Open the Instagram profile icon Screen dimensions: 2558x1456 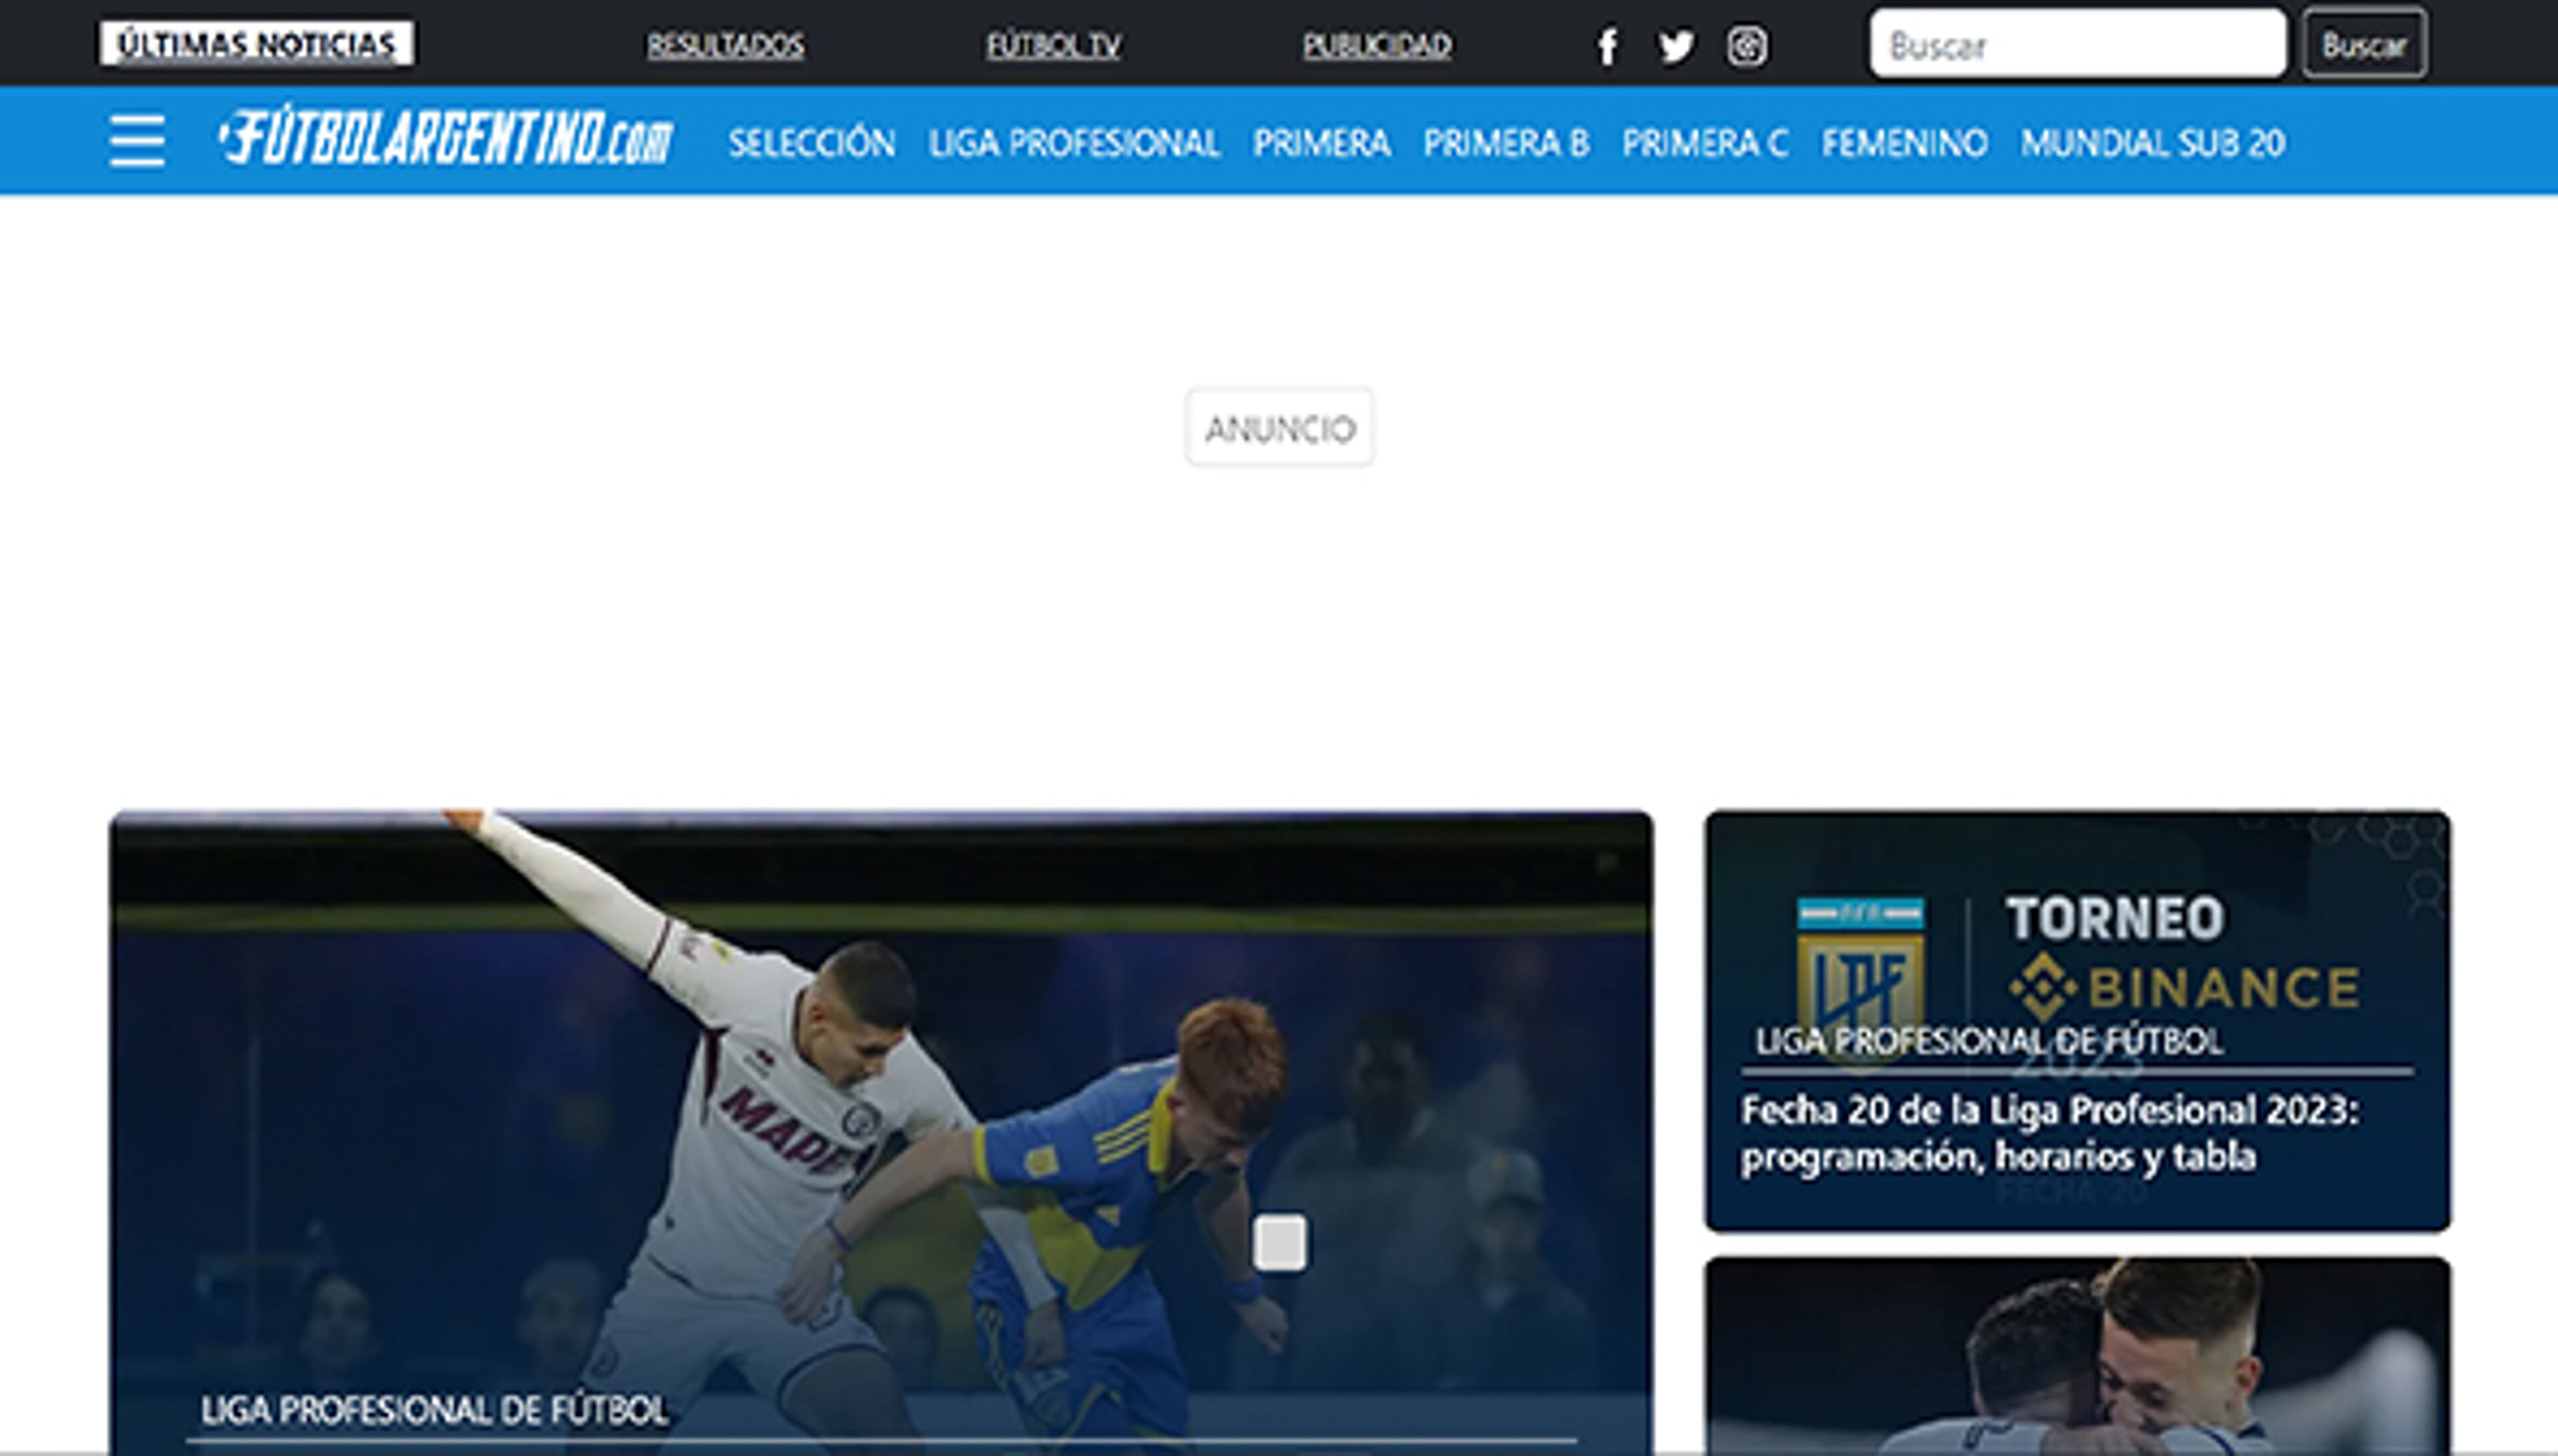click(x=1748, y=44)
